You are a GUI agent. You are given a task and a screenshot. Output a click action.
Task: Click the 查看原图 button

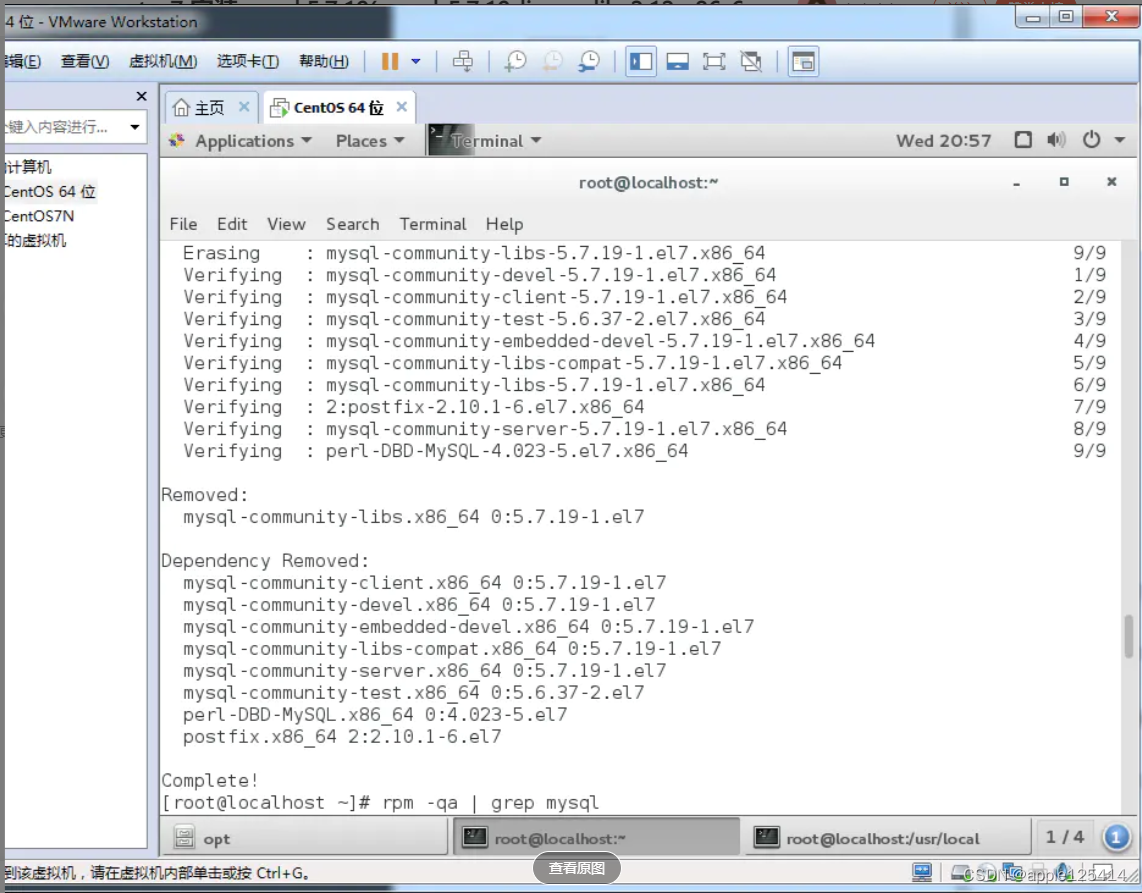(577, 869)
